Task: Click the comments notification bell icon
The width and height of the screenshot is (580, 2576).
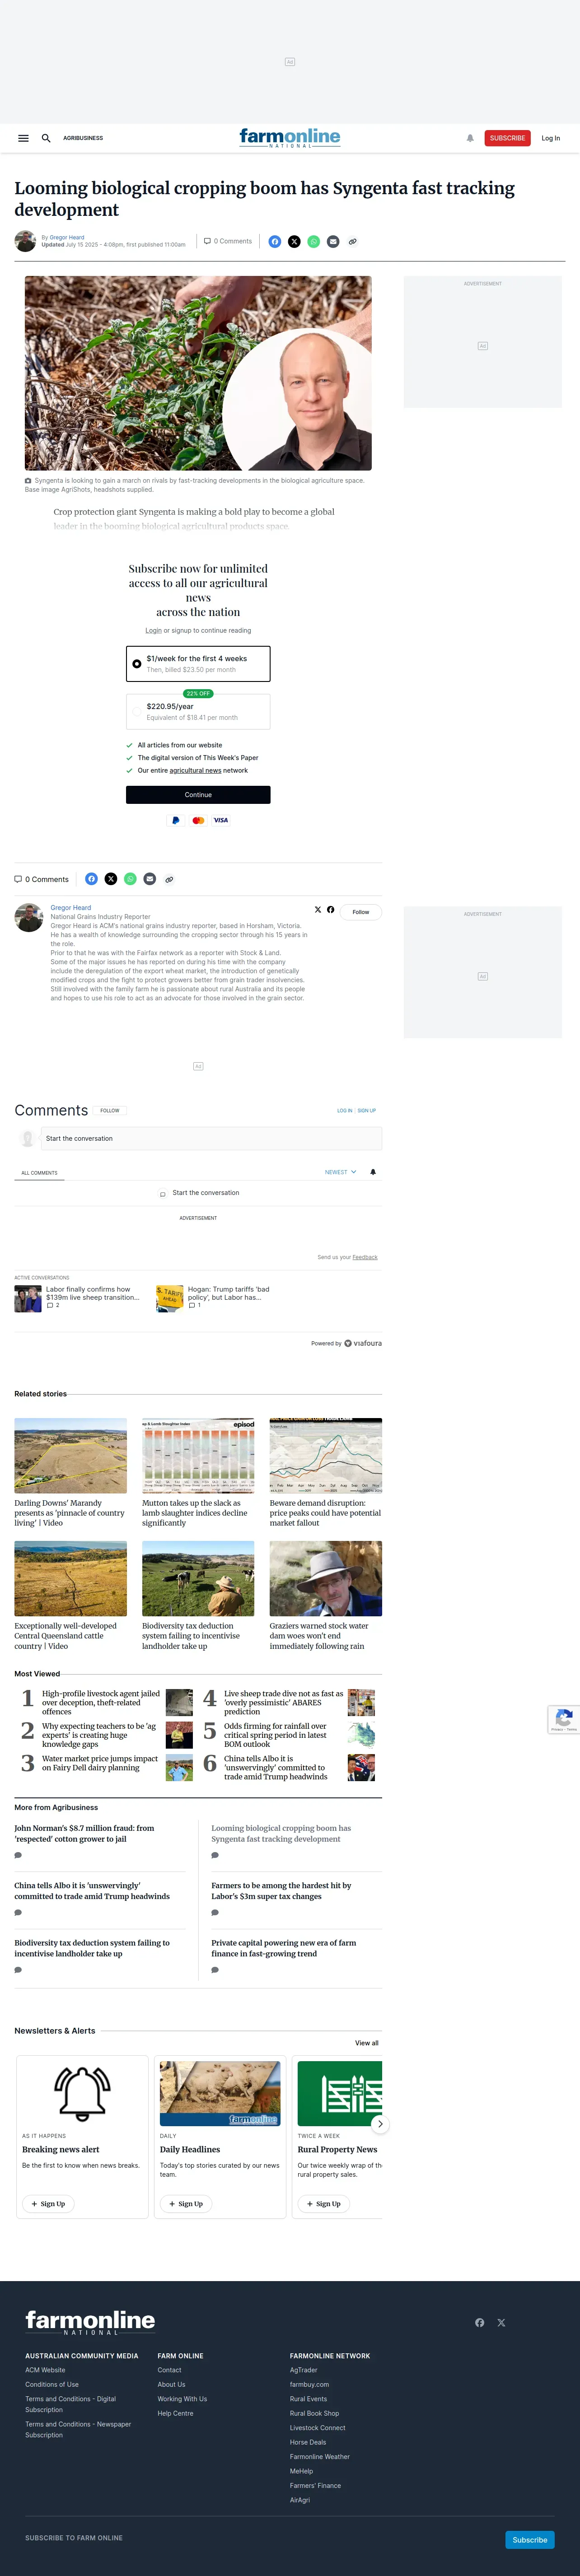Action: point(373,1172)
